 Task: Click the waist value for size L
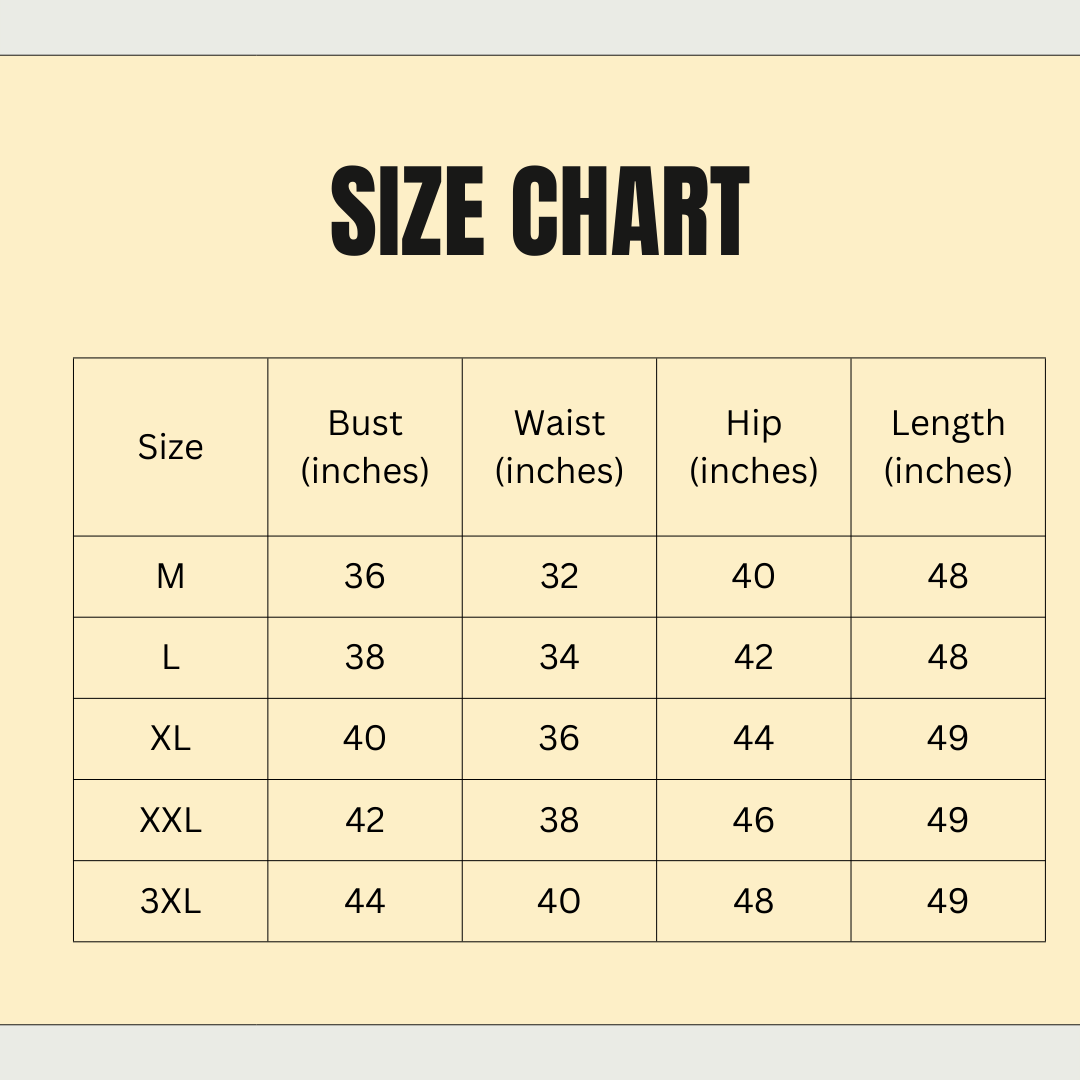[559, 658]
